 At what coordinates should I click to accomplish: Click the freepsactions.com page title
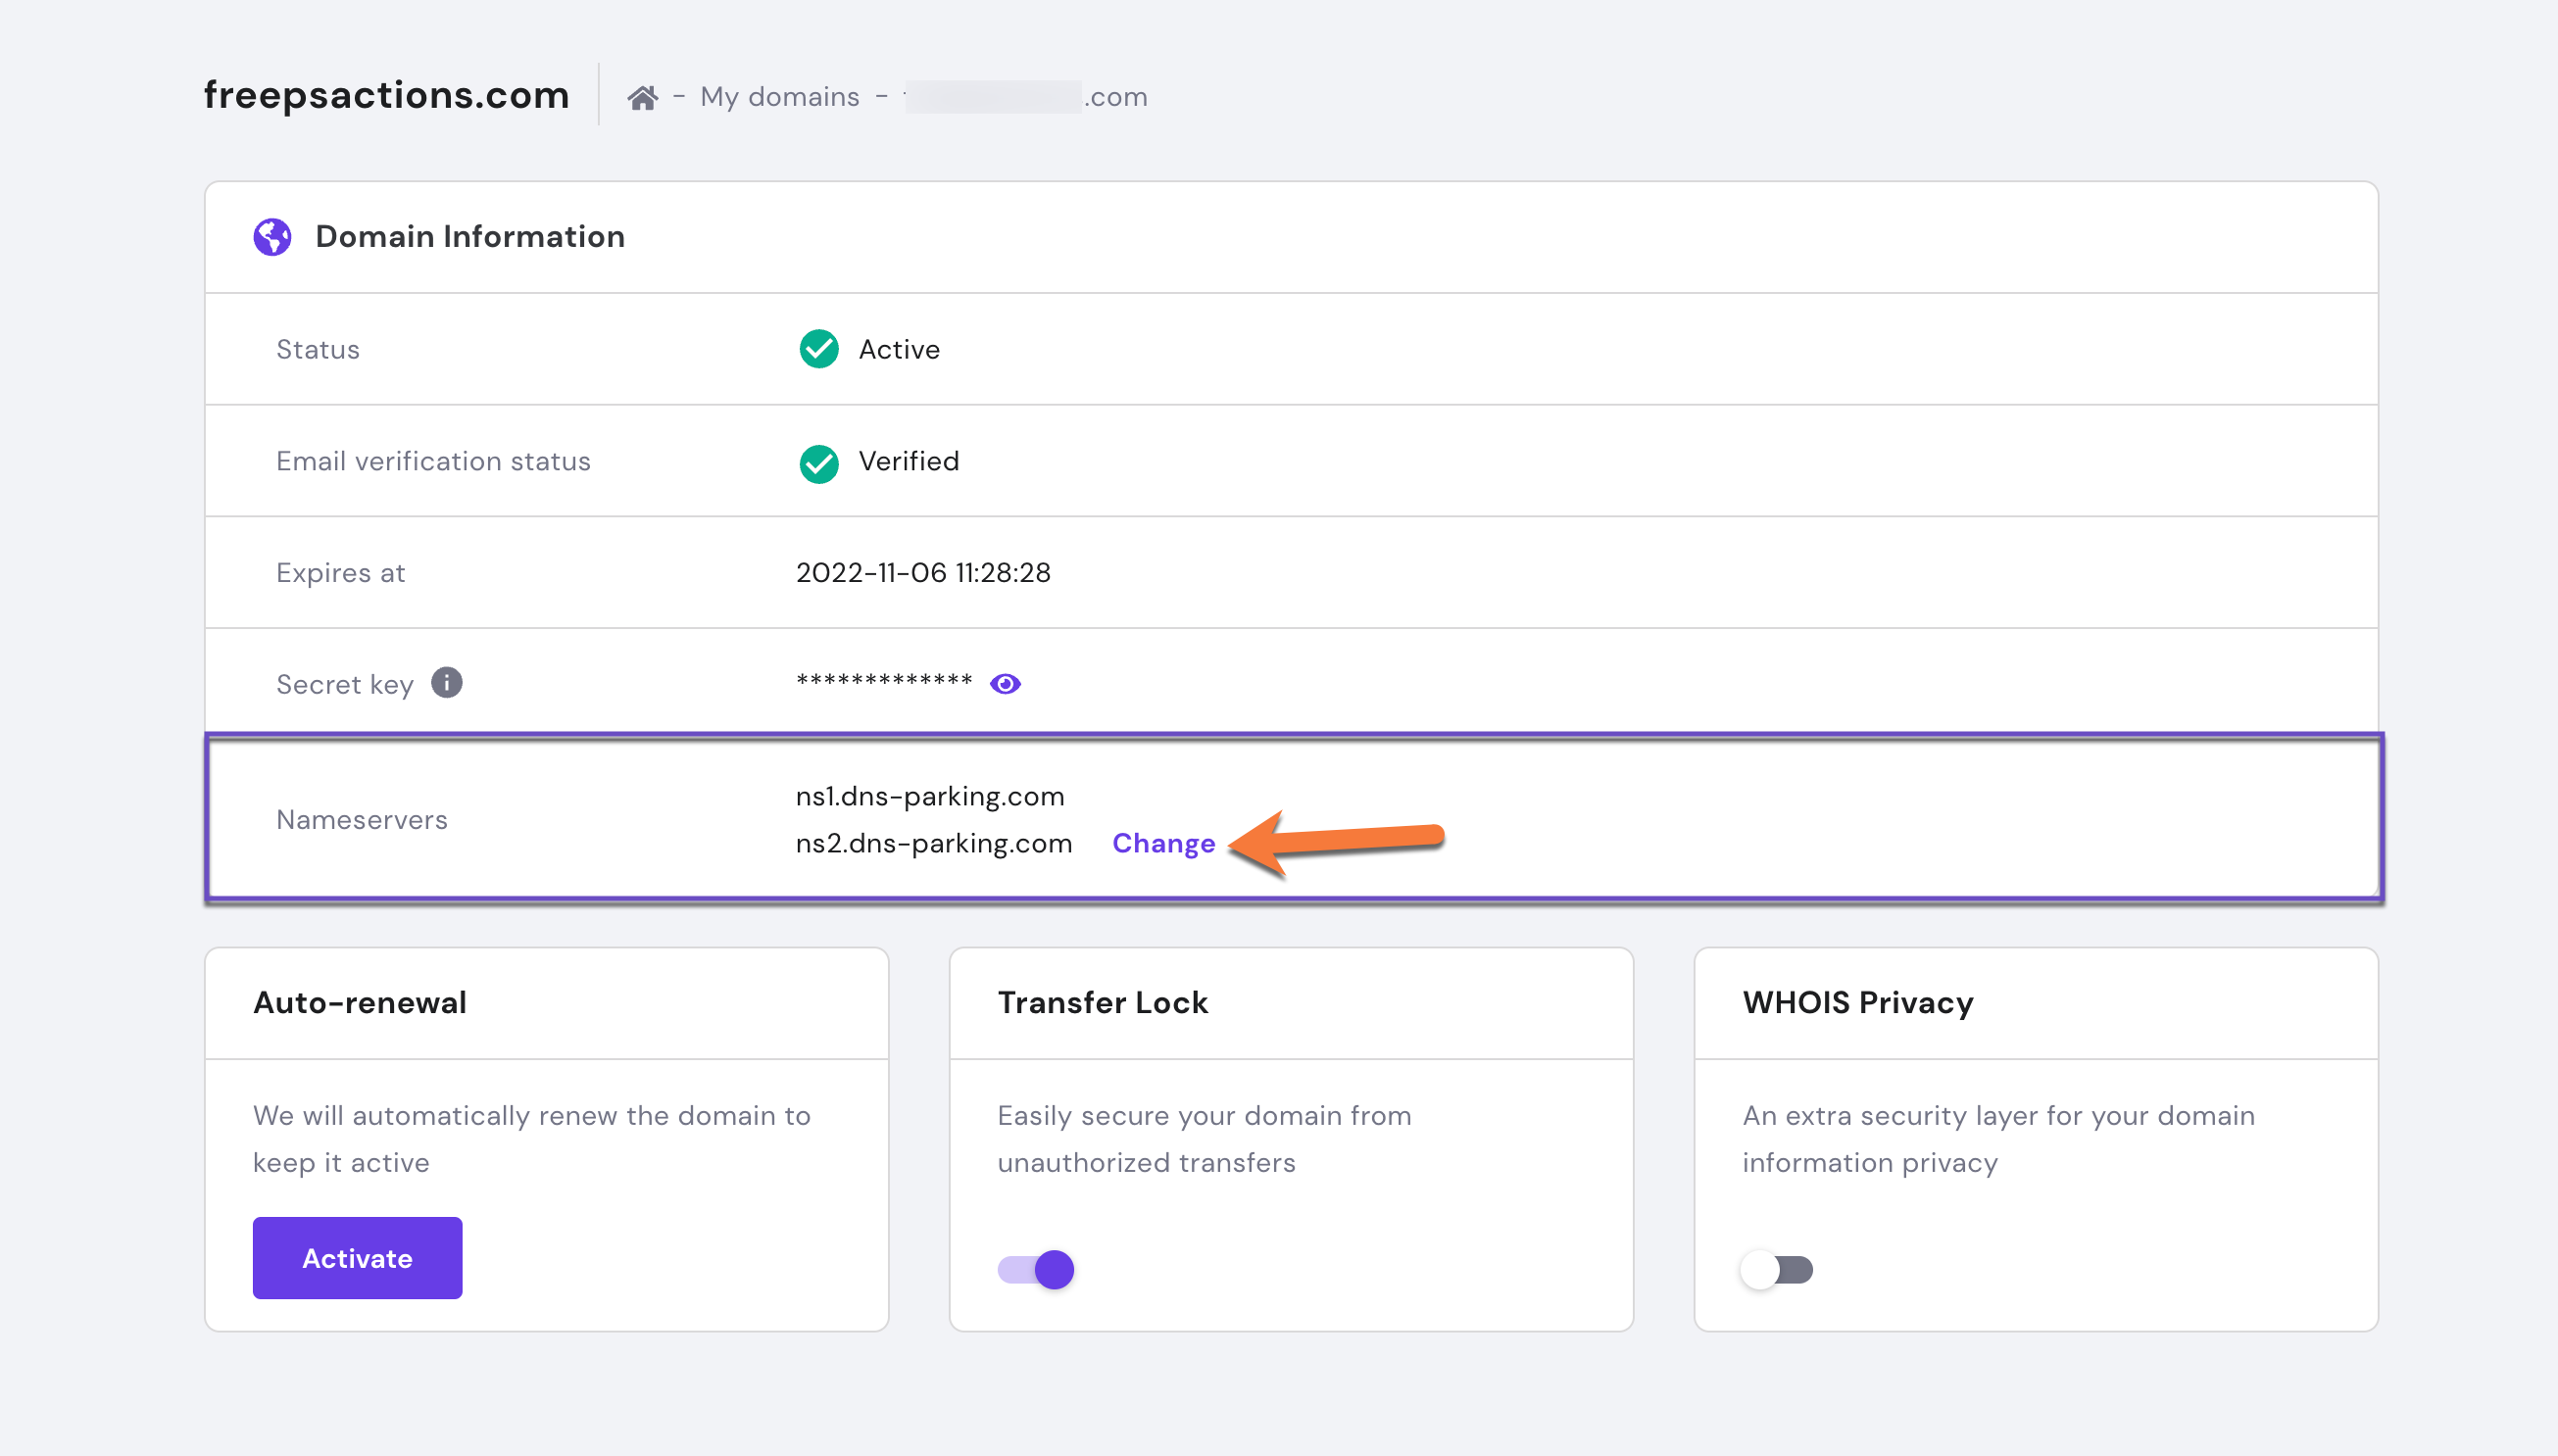pos(386,95)
